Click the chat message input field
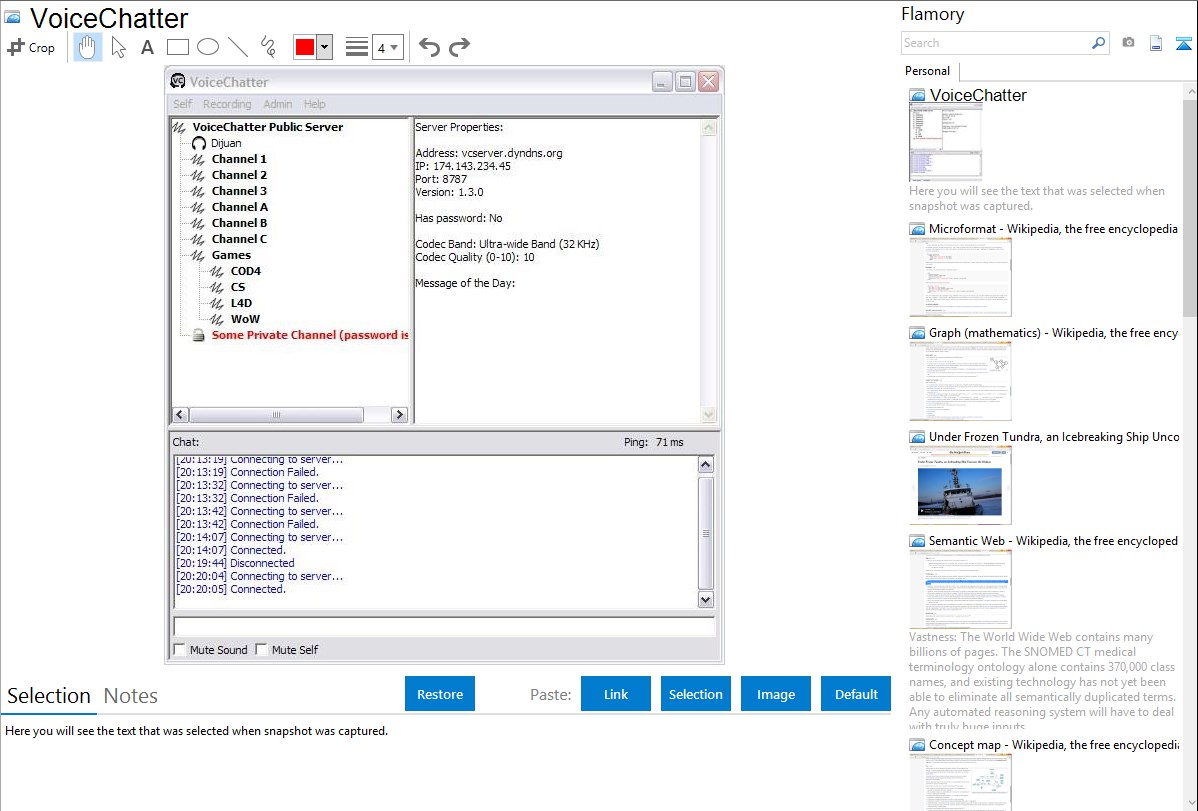This screenshot has width=1198, height=811. click(x=444, y=627)
